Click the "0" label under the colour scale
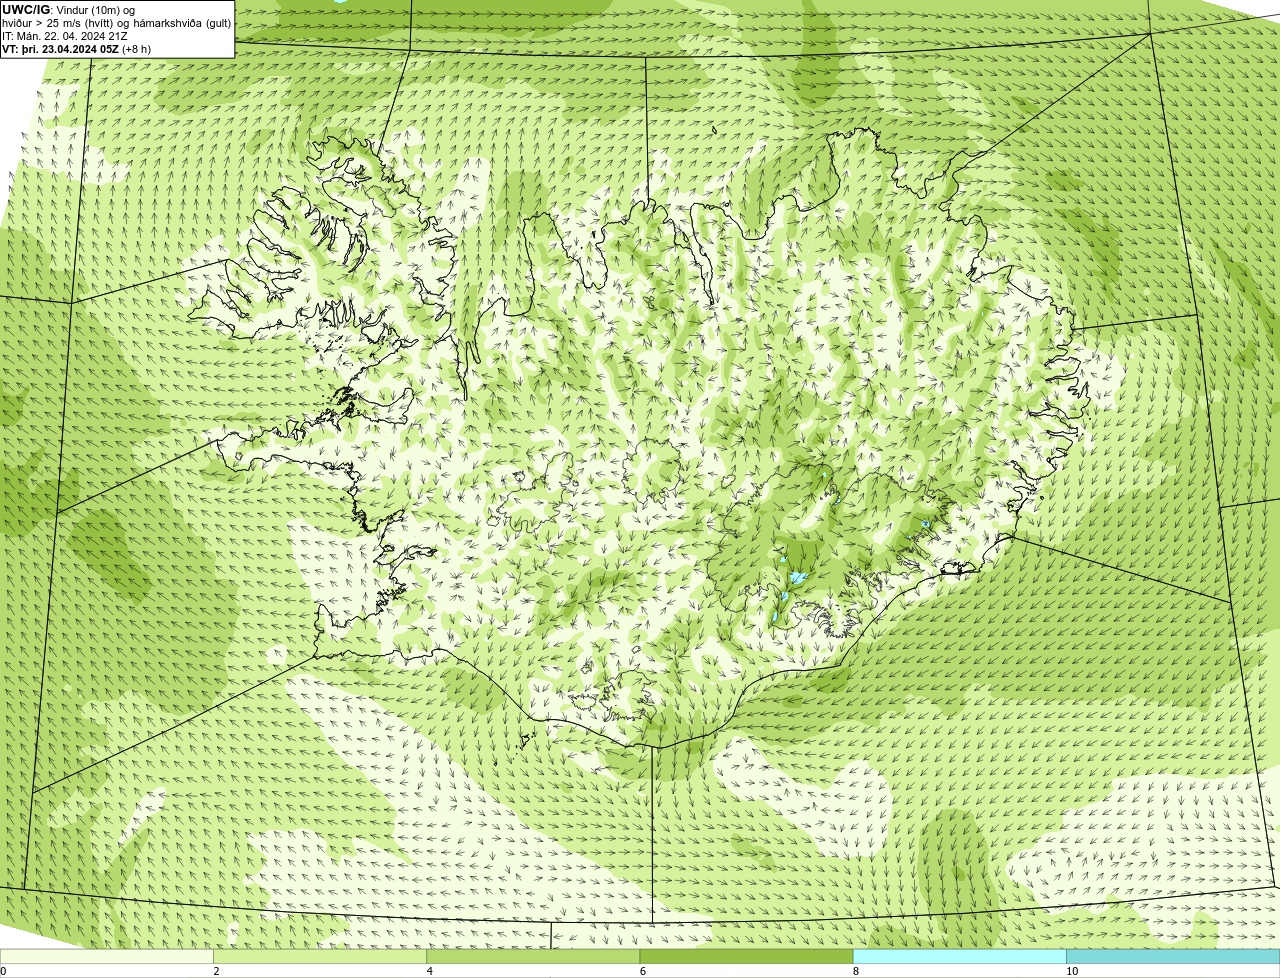 pos(3,971)
